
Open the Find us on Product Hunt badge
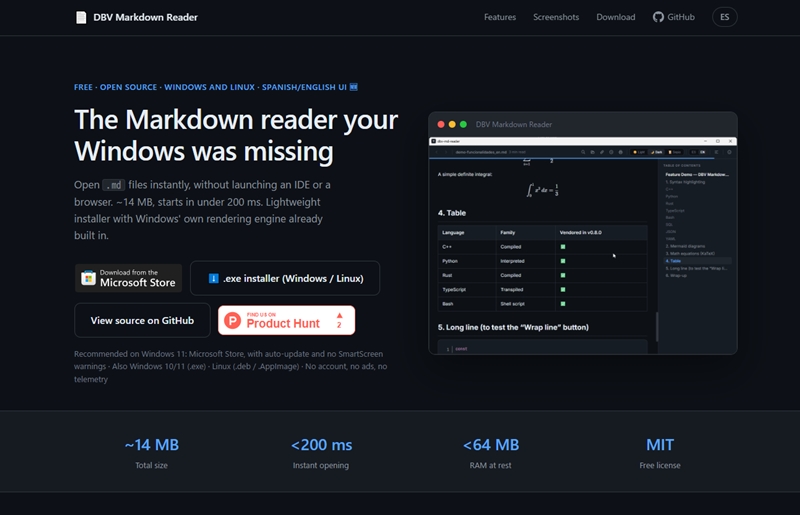286,321
